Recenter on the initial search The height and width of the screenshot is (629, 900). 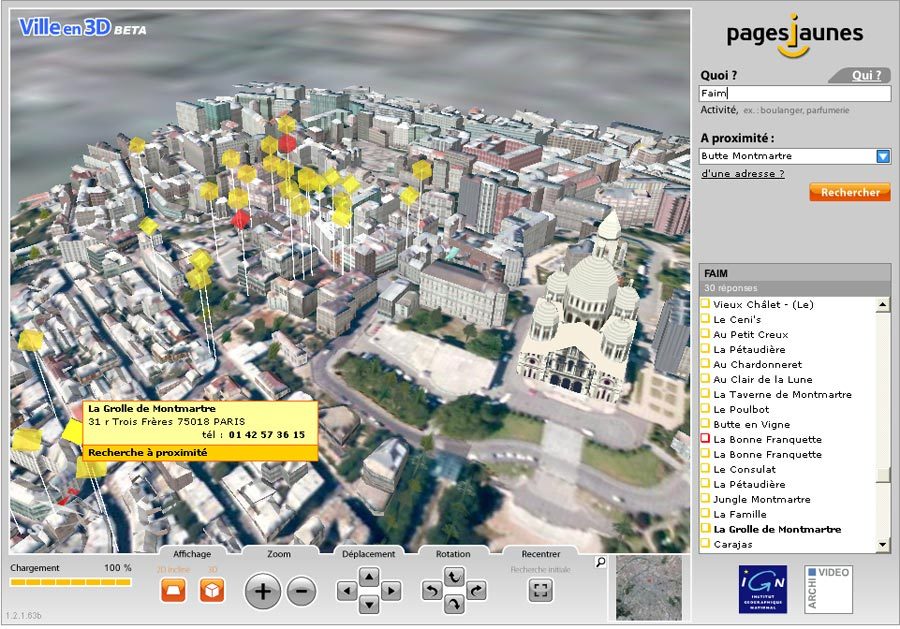(541, 590)
